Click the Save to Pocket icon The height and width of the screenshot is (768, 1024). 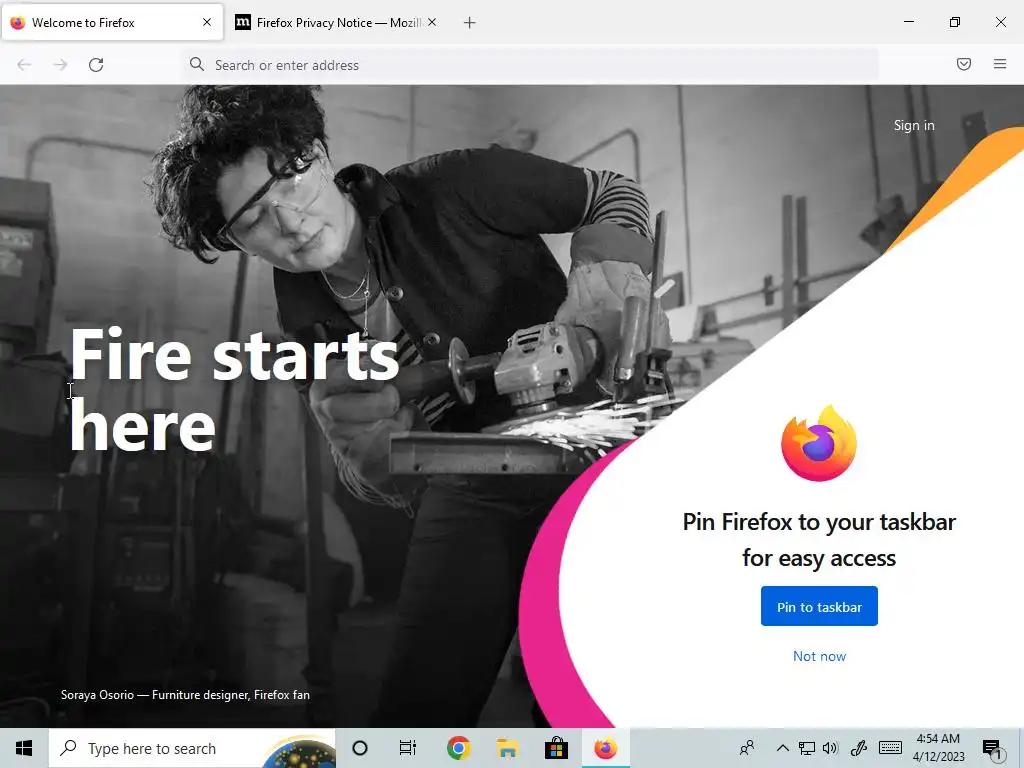click(963, 64)
